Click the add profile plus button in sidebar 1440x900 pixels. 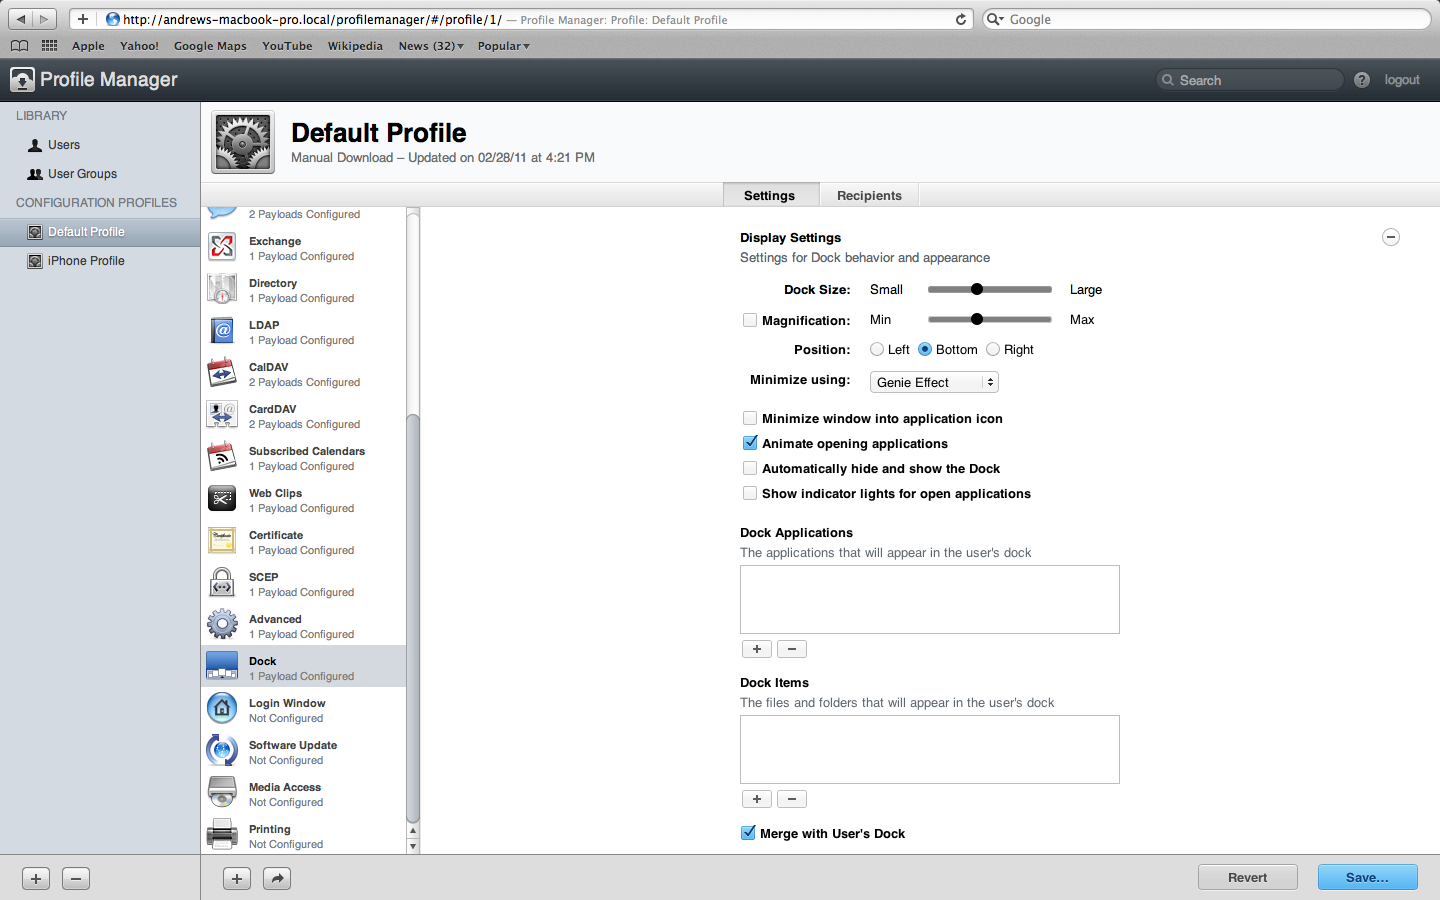[36, 879]
